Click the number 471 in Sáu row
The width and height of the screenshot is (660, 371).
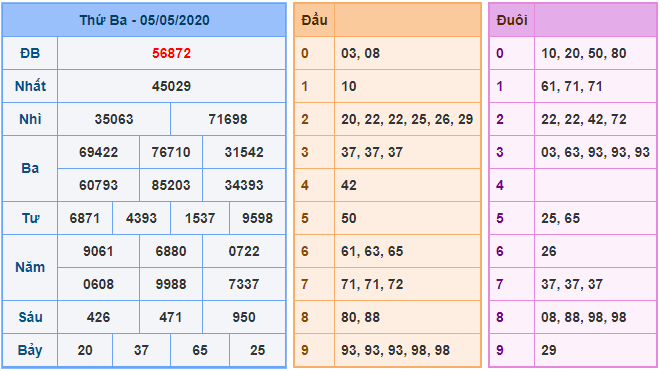coord(170,317)
